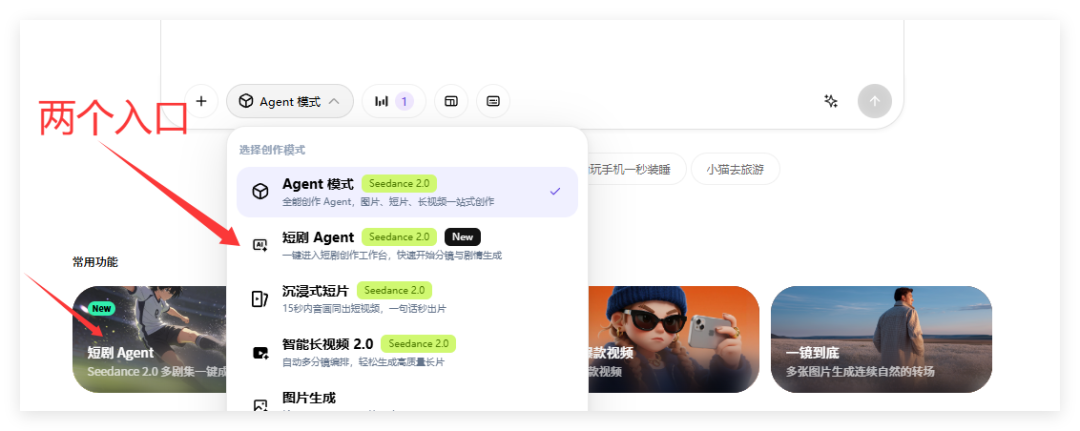Click the checkmark on Agent 模式 row
The width and height of the screenshot is (1080, 431).
555,191
